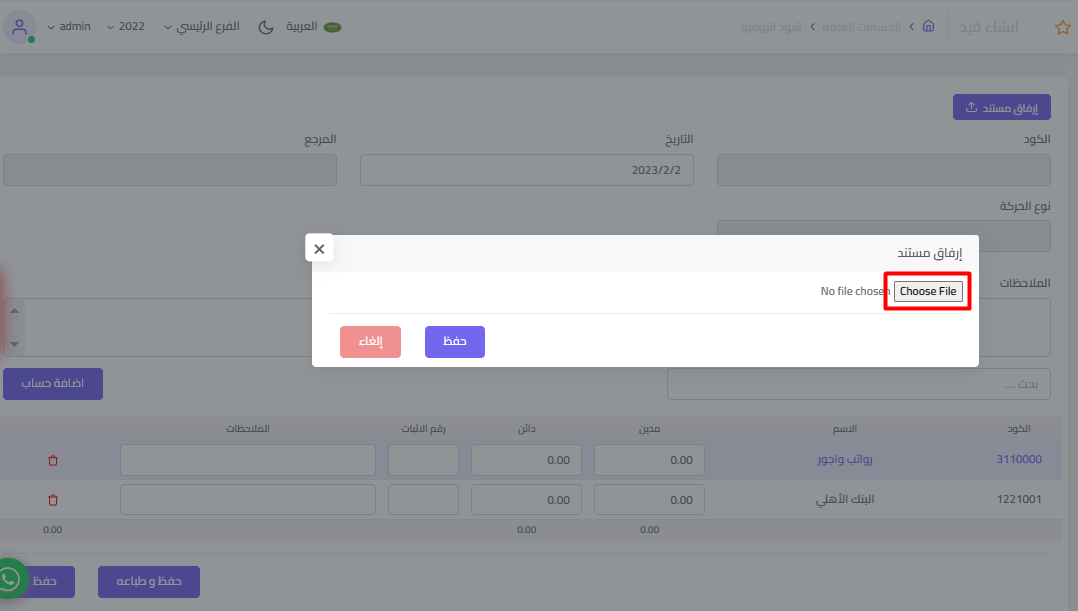This screenshot has height=611, width=1078.
Task: Switch language via العربية selector
Action: pos(313,27)
